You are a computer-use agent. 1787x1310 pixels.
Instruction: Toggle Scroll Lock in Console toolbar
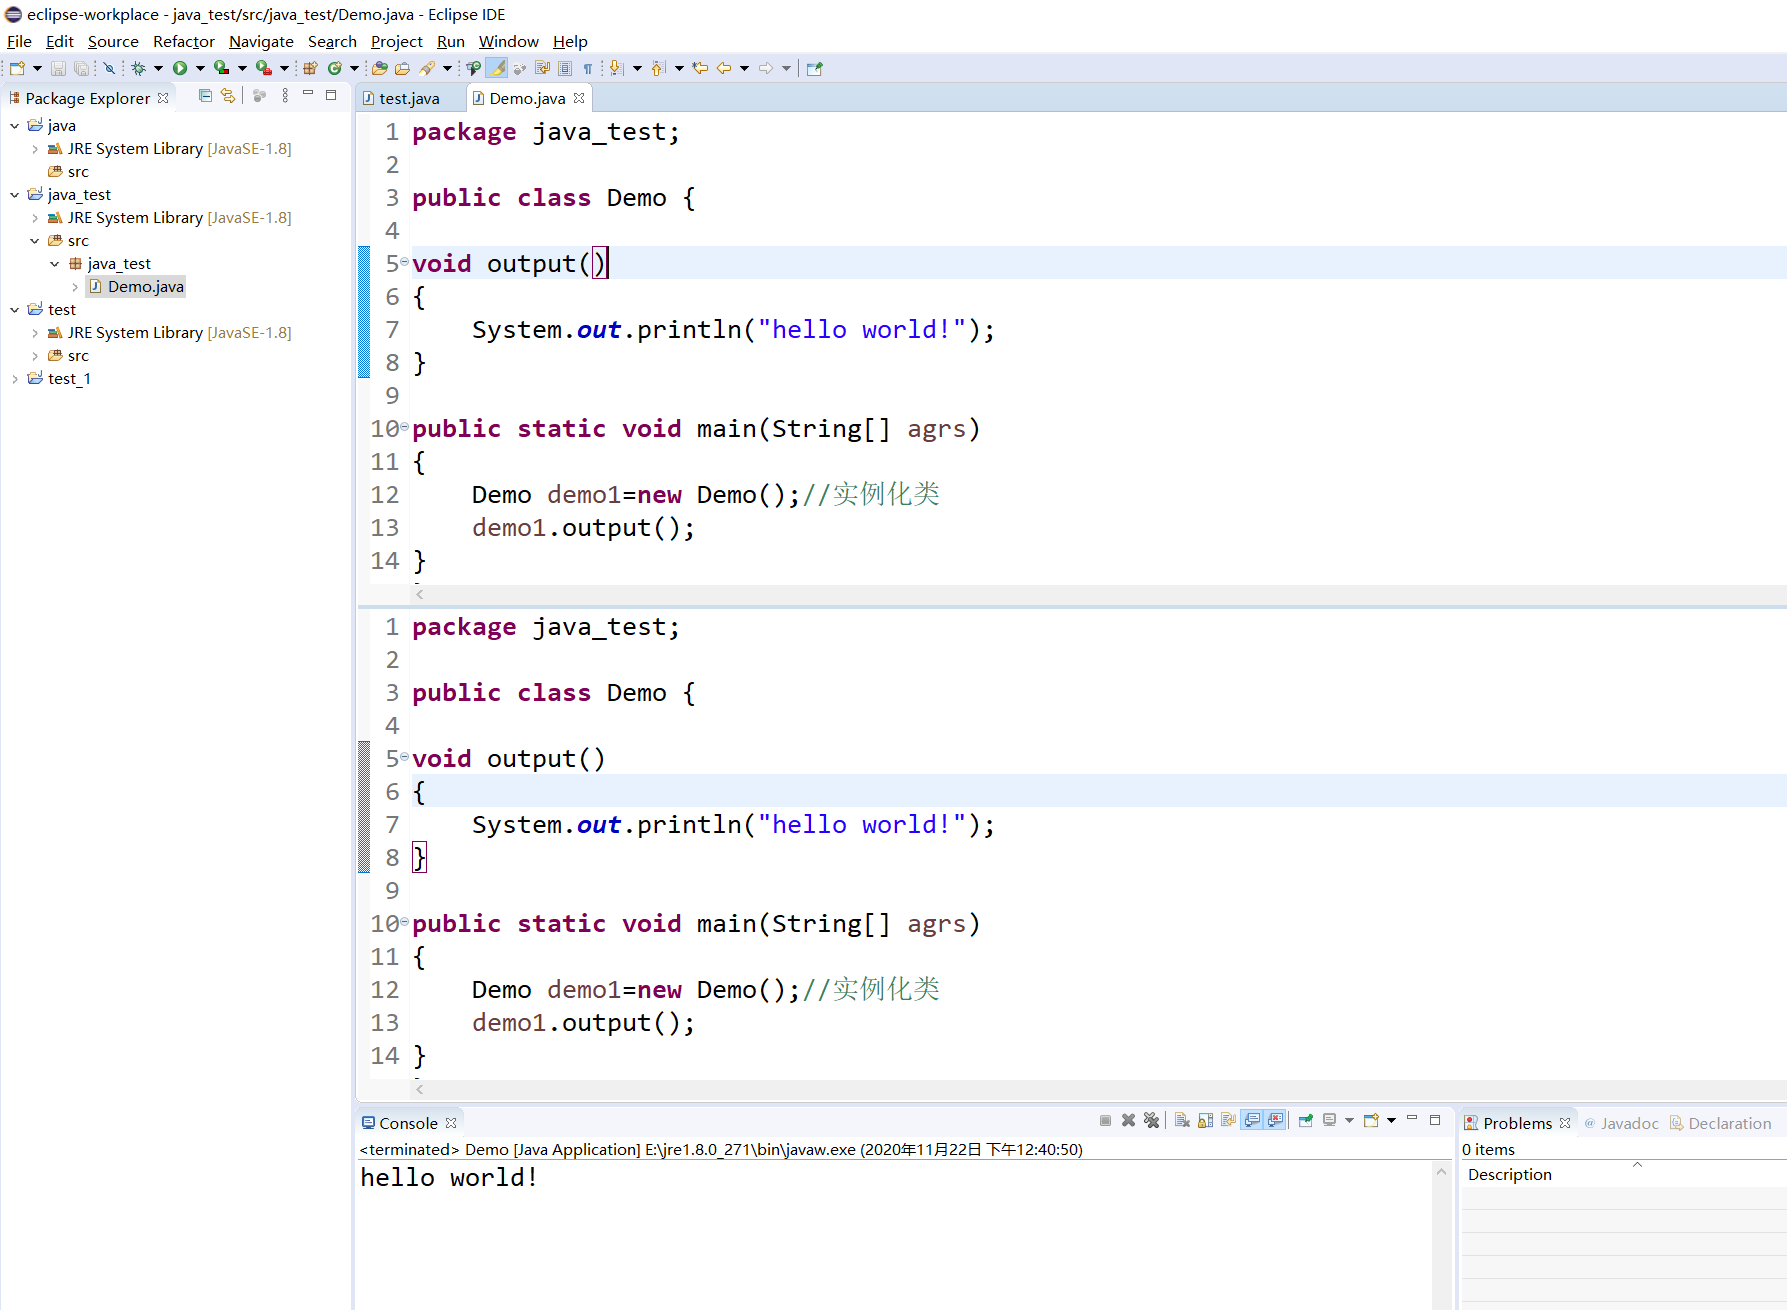[x=1205, y=1120]
